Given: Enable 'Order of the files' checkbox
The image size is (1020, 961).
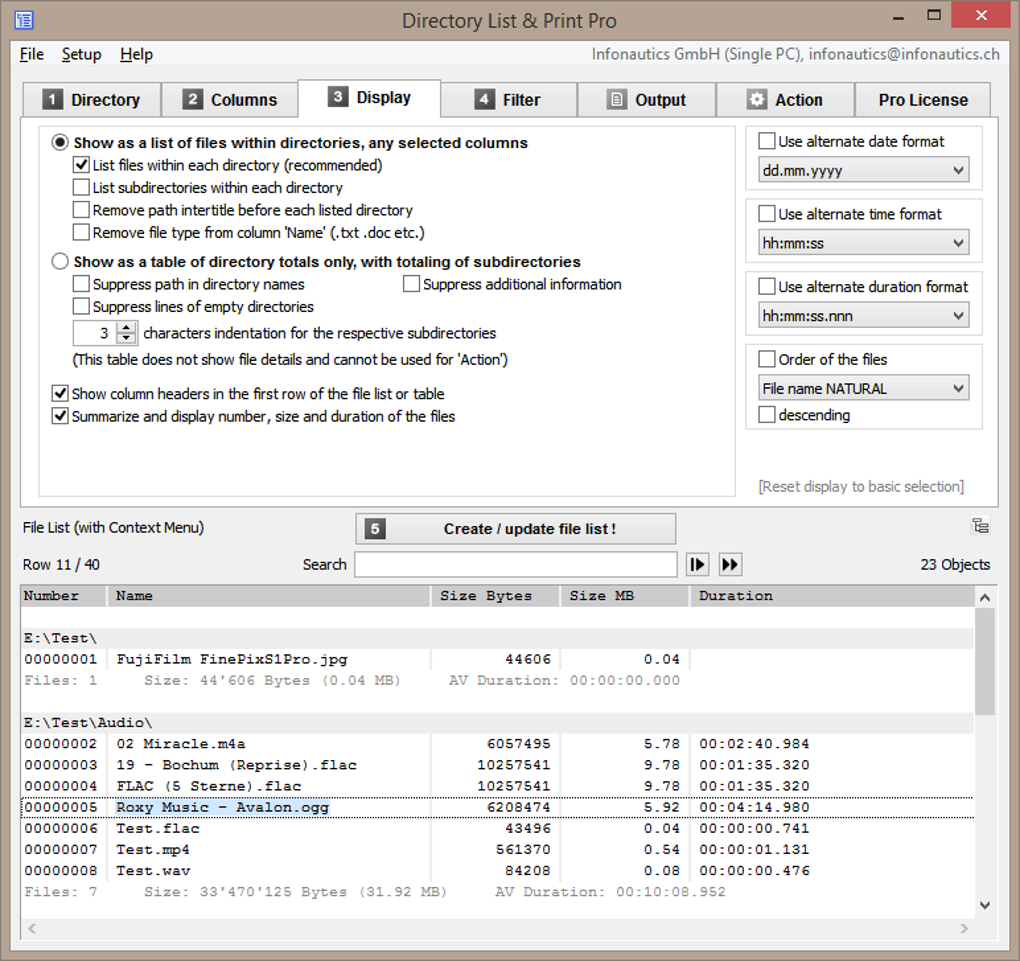Looking at the screenshot, I should click(767, 359).
